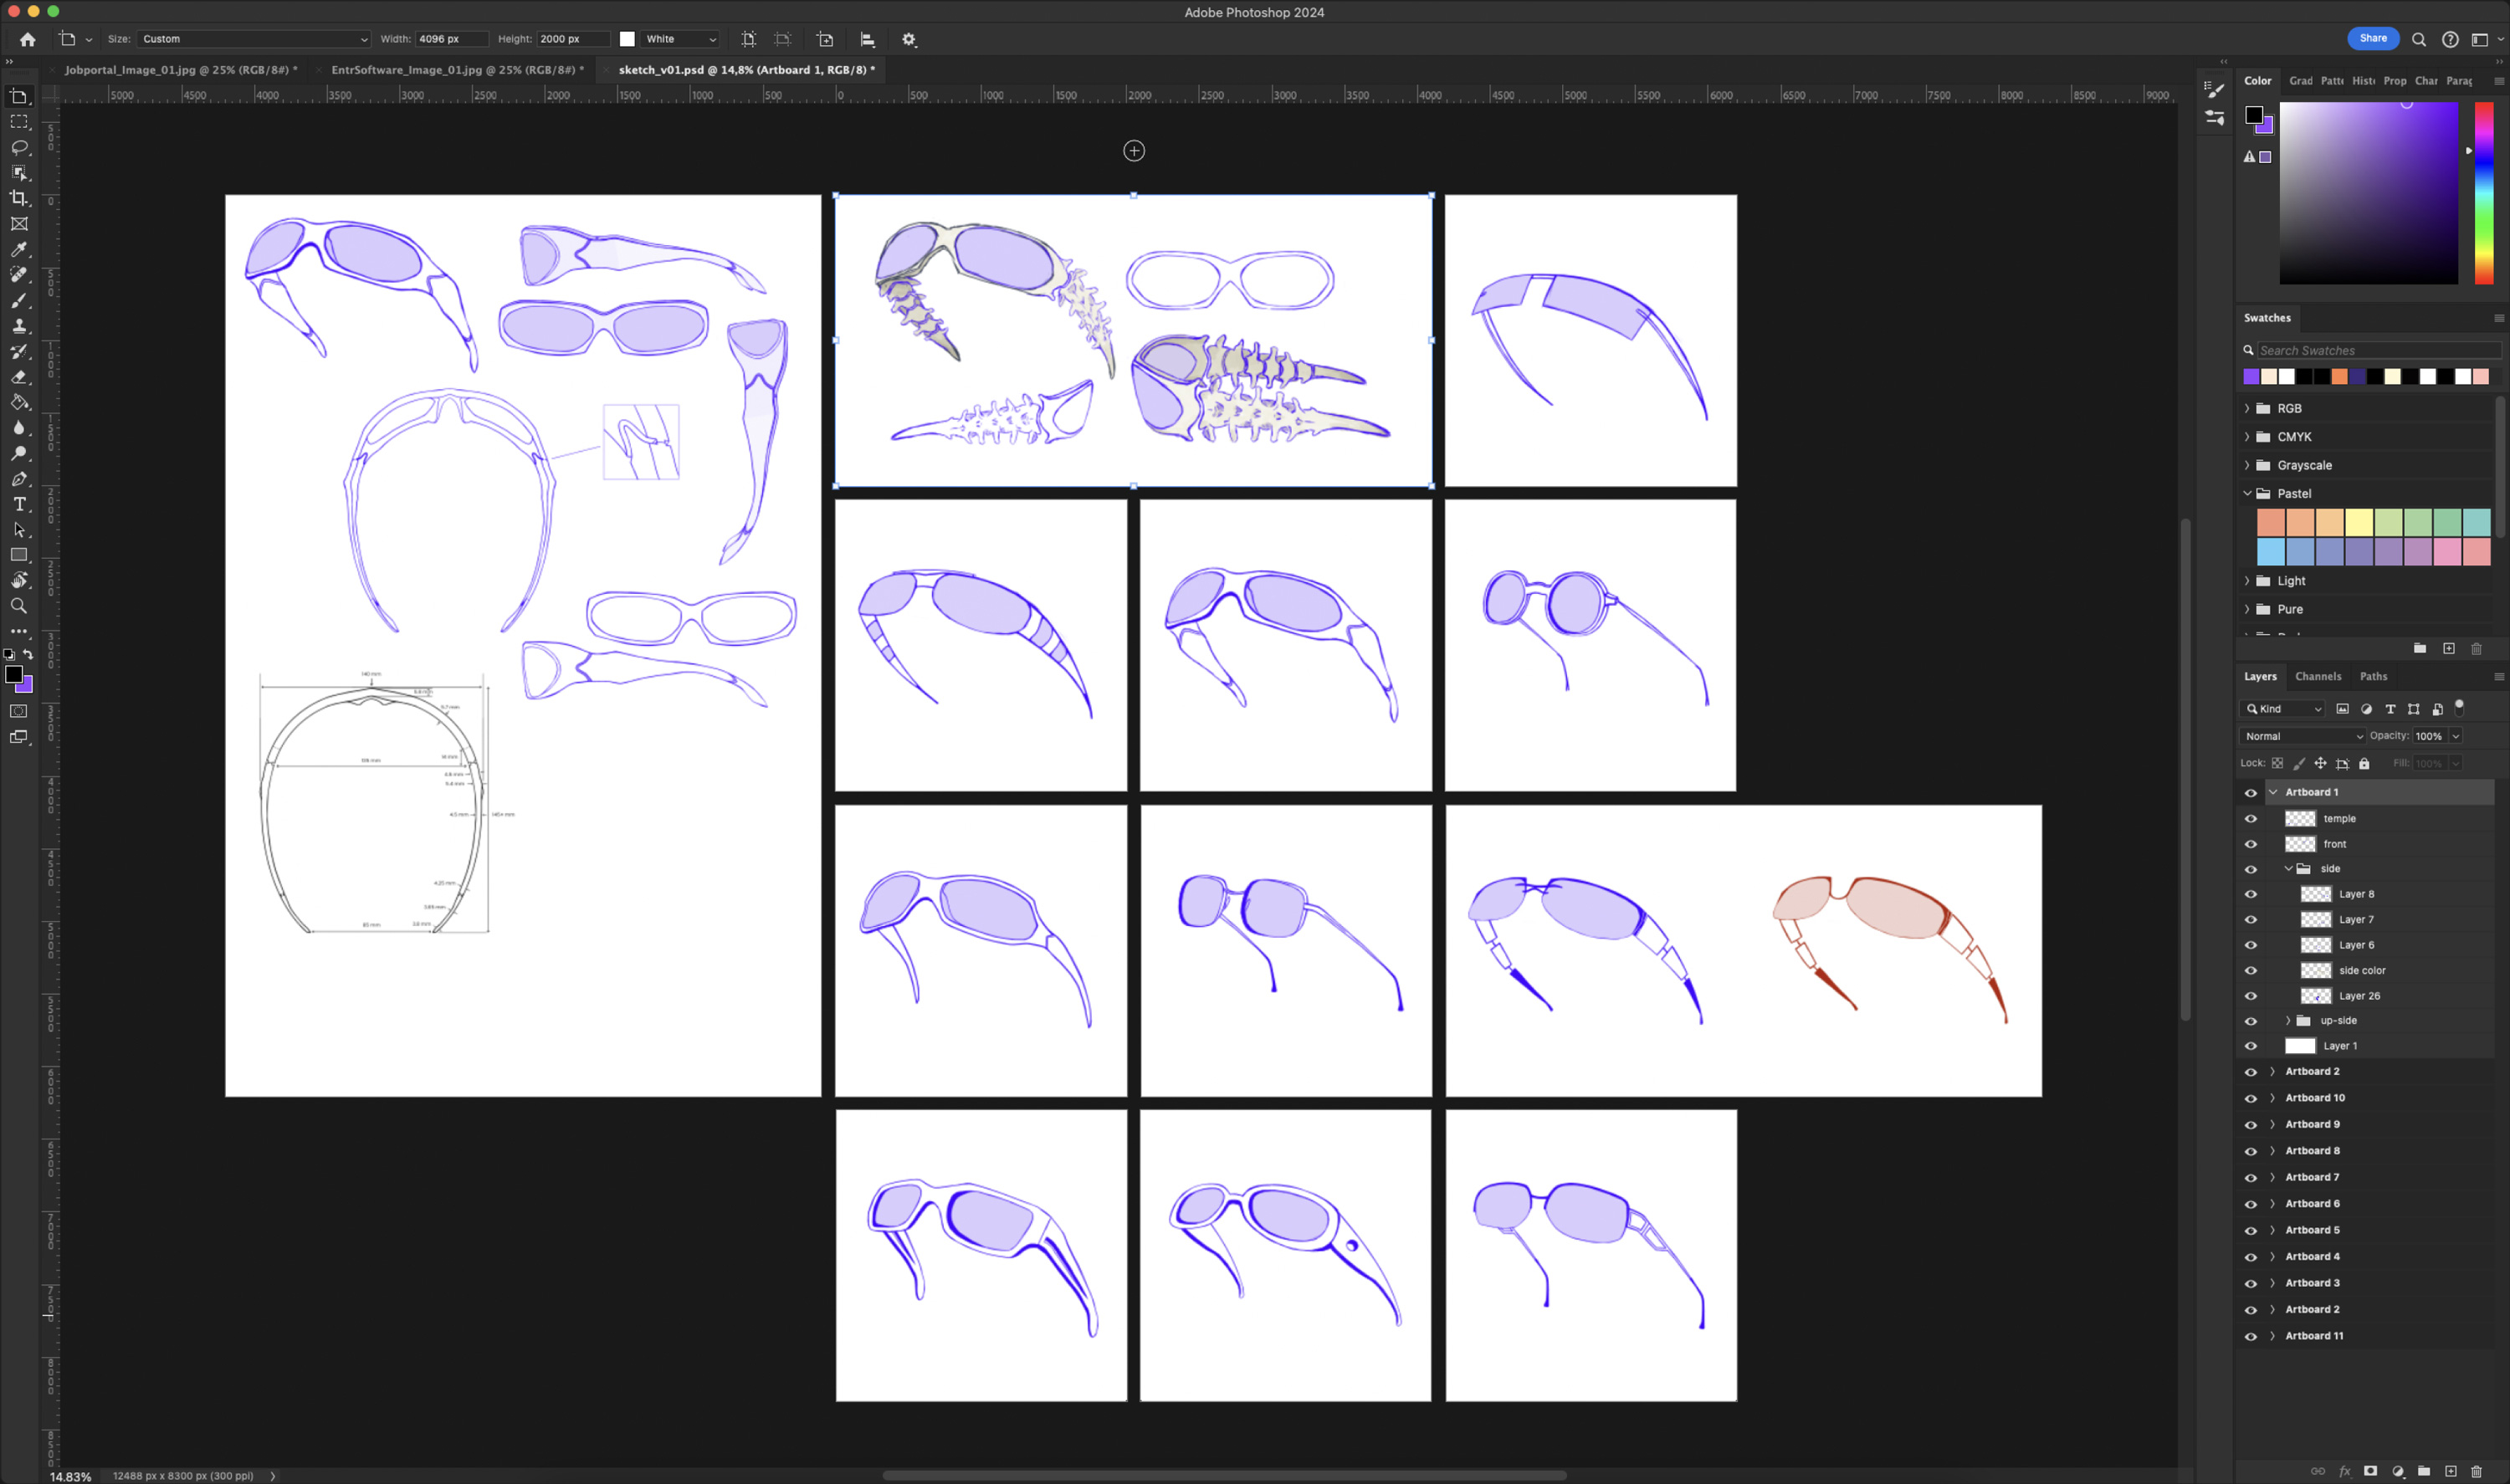Switch to Jobportal_Image_01.jpg document tab
Viewport: 2510px width, 1484px height.
click(181, 70)
